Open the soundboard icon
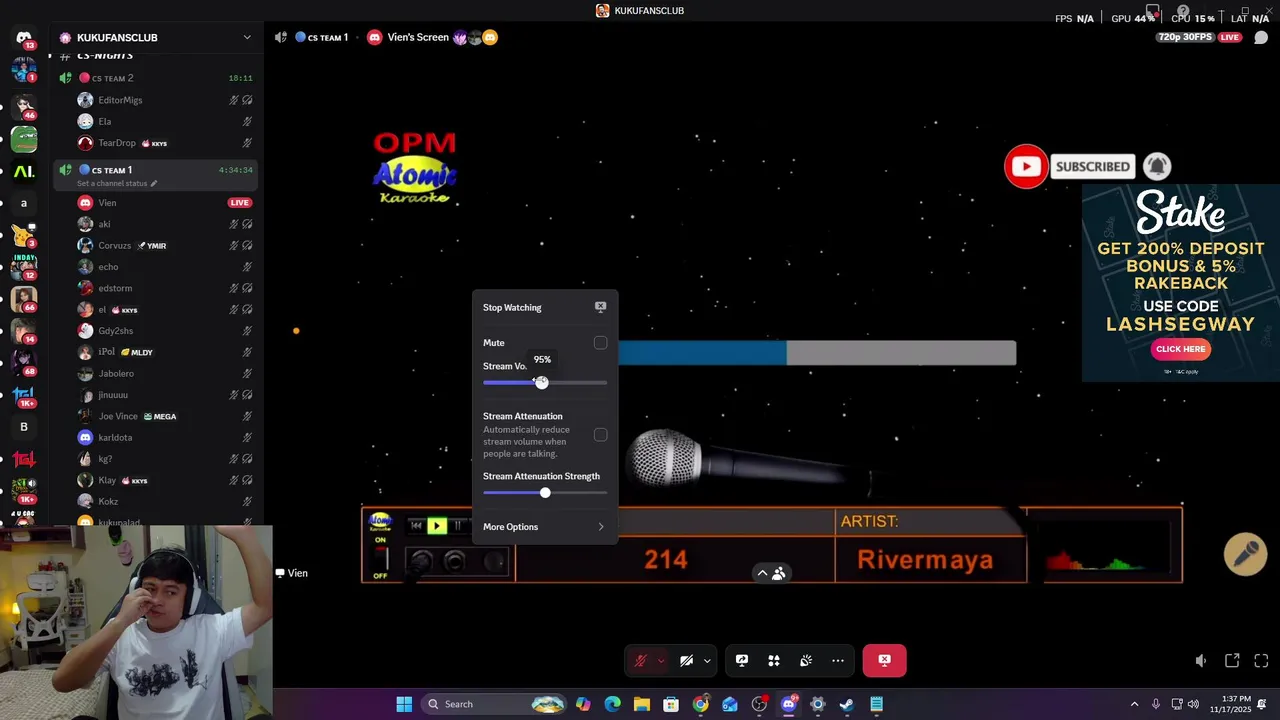 pos(806,660)
